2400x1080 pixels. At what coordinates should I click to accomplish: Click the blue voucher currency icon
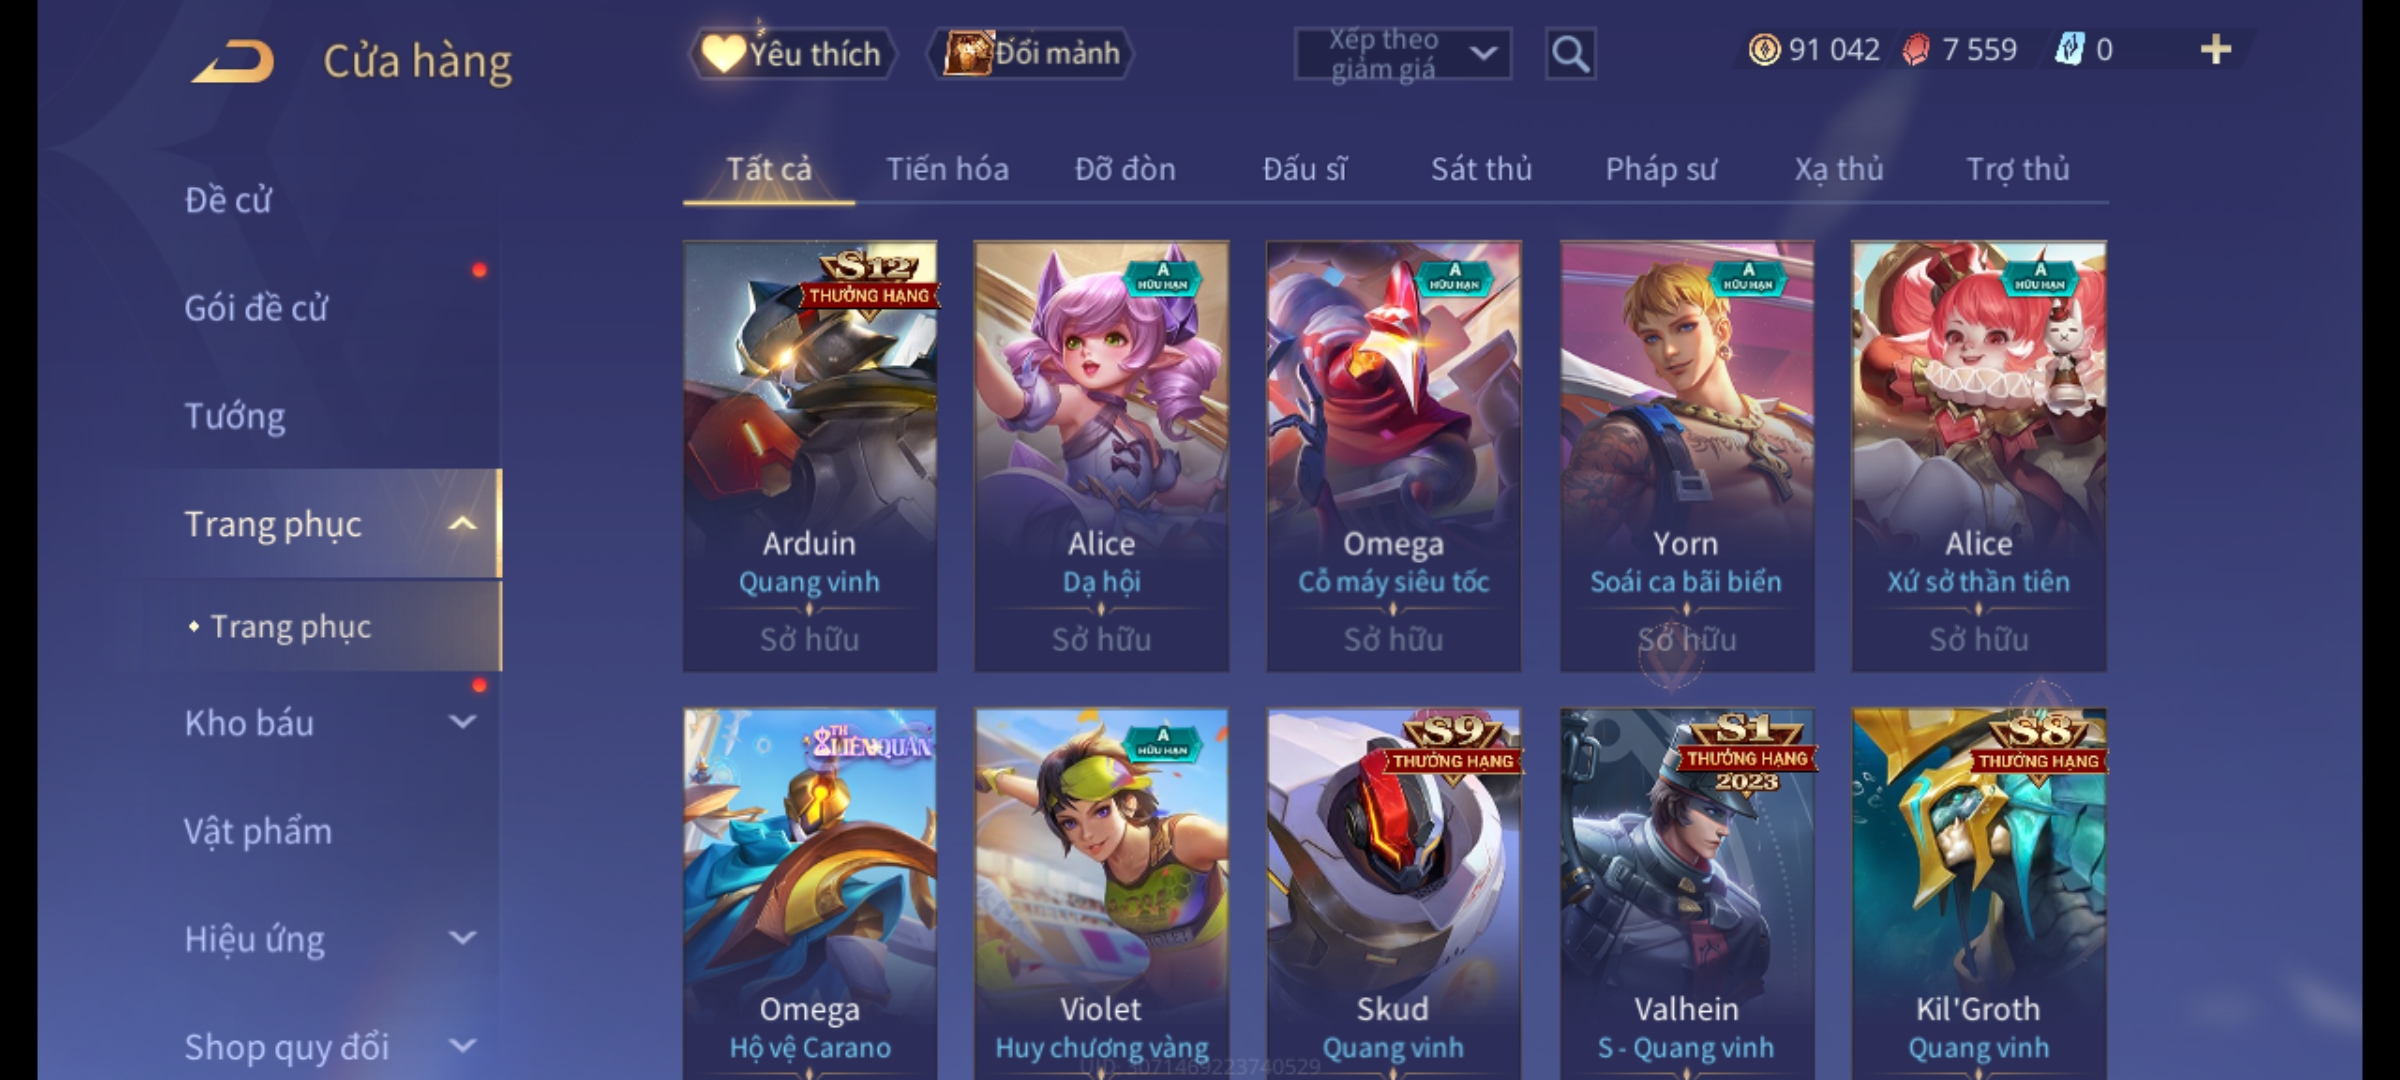[2069, 49]
